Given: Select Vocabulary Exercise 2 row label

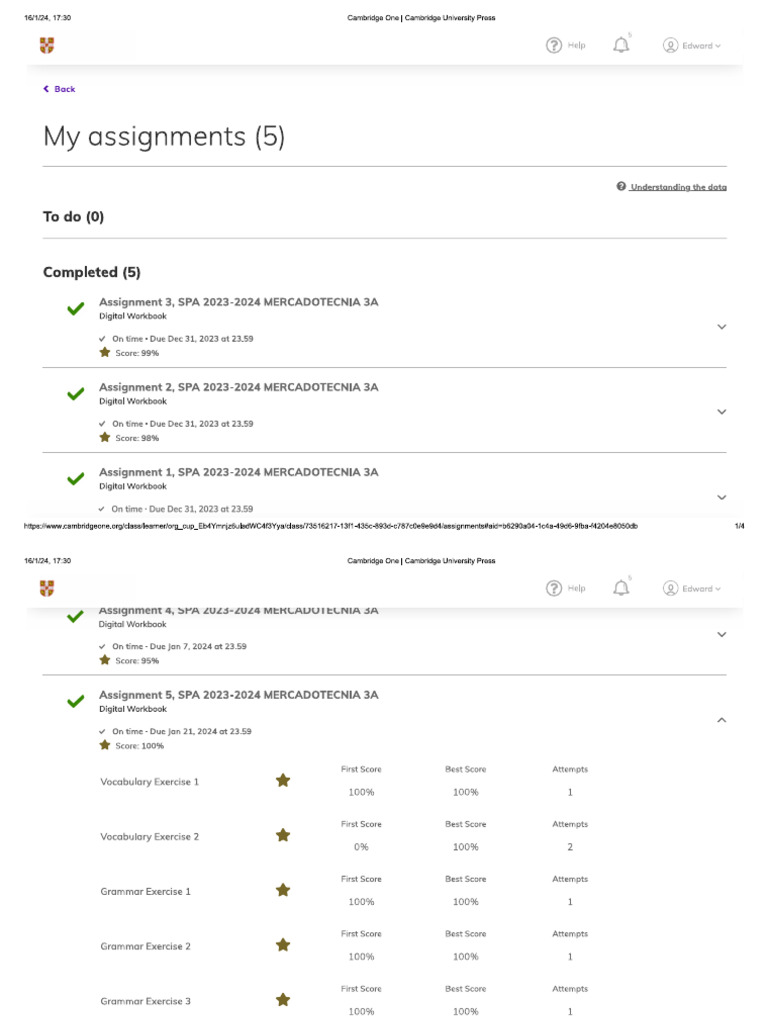Looking at the screenshot, I should click(150, 837).
